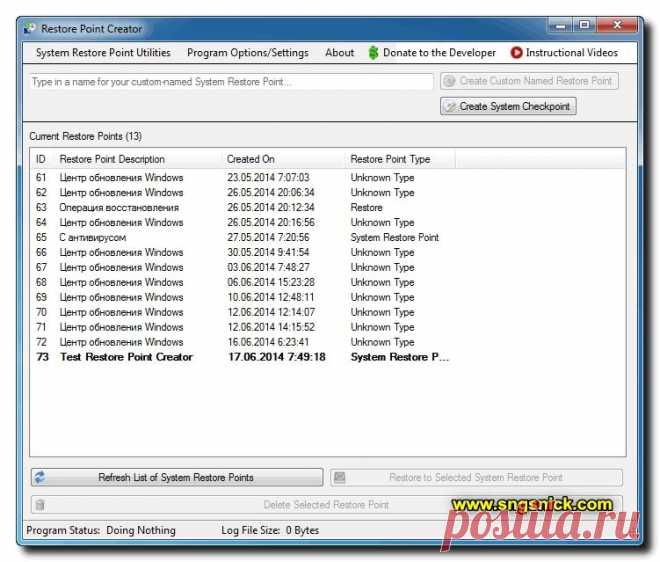The image size is (660, 562).
Task: Click Delete Selected Restore Point button
Action: coord(326,504)
